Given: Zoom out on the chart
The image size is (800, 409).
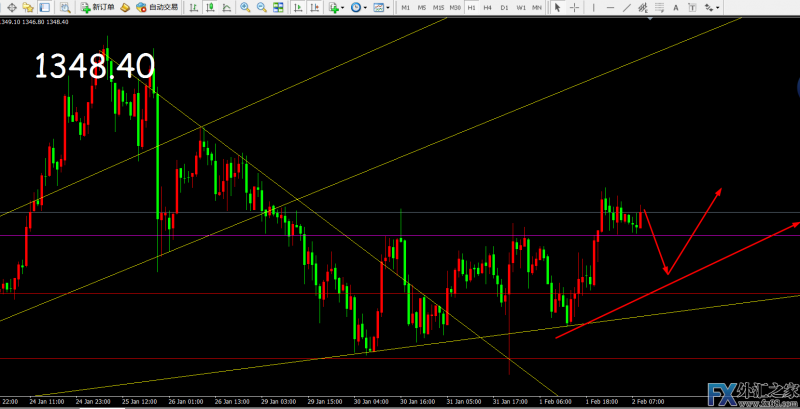Looking at the screenshot, I should click(262, 7).
